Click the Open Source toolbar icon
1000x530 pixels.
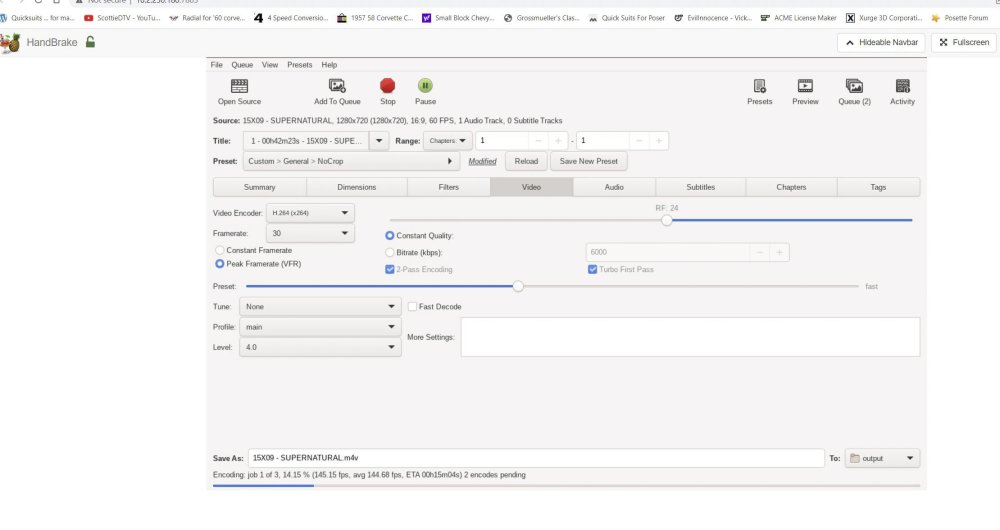tap(239, 86)
